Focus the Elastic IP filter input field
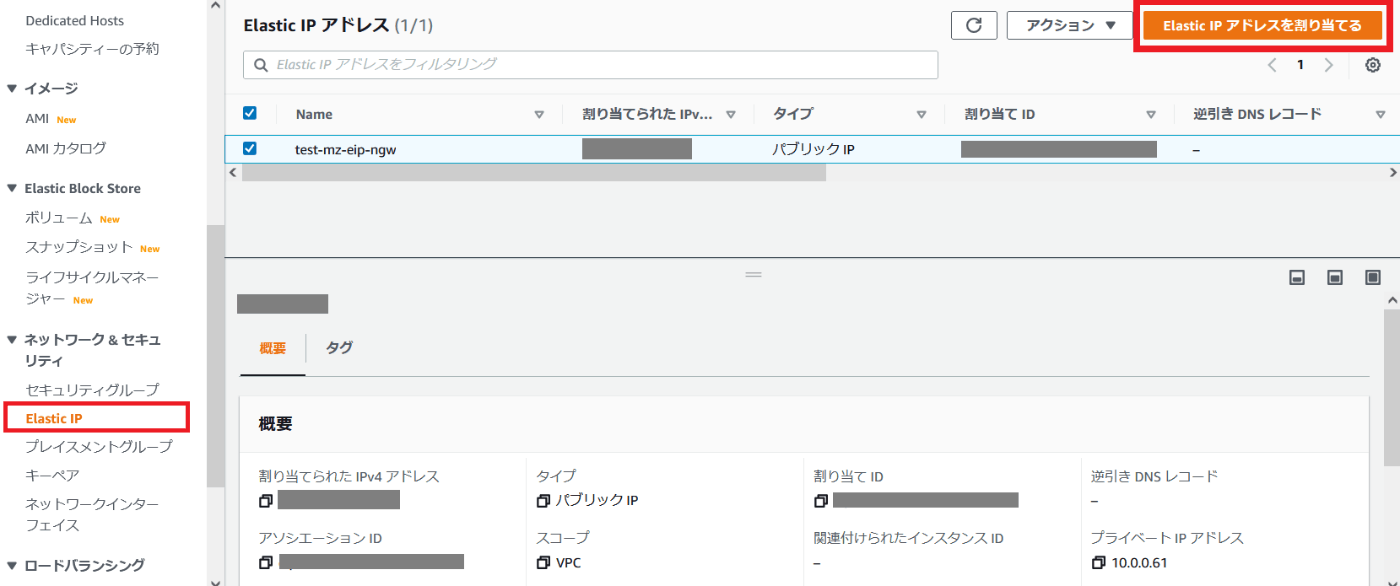This screenshot has height=586, width=1400. coord(591,65)
